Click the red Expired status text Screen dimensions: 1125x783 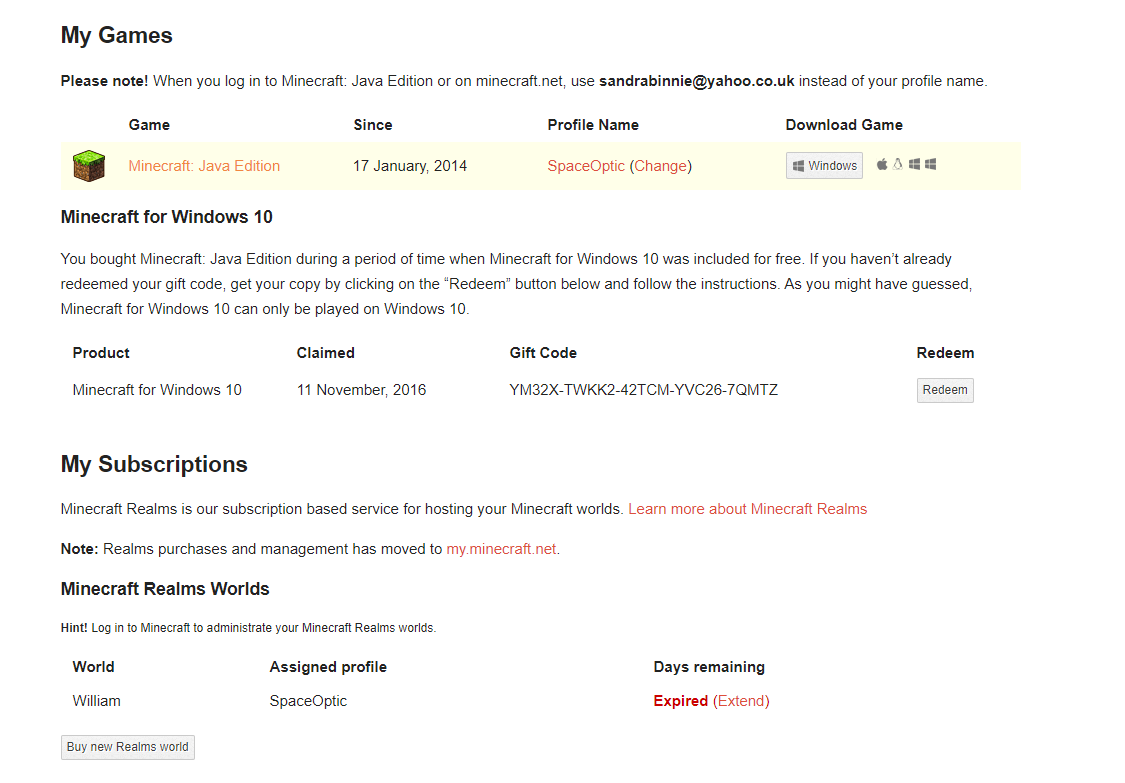pyautogui.click(x=681, y=701)
